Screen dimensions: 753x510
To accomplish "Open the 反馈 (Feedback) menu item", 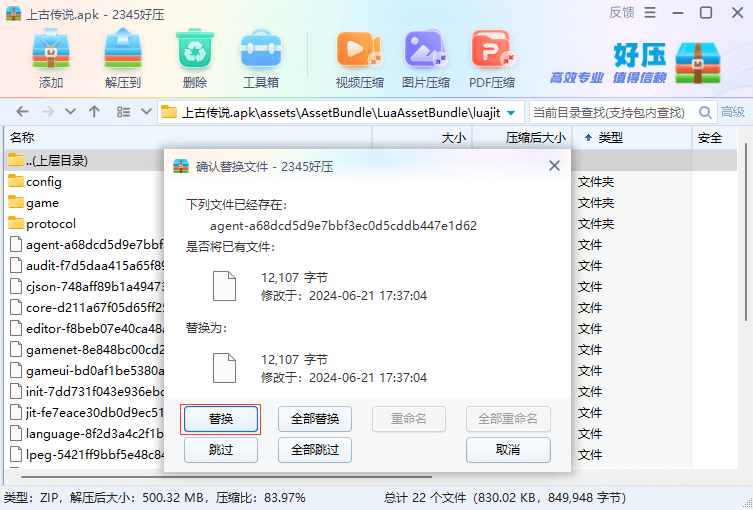I will pyautogui.click(x=621, y=13).
